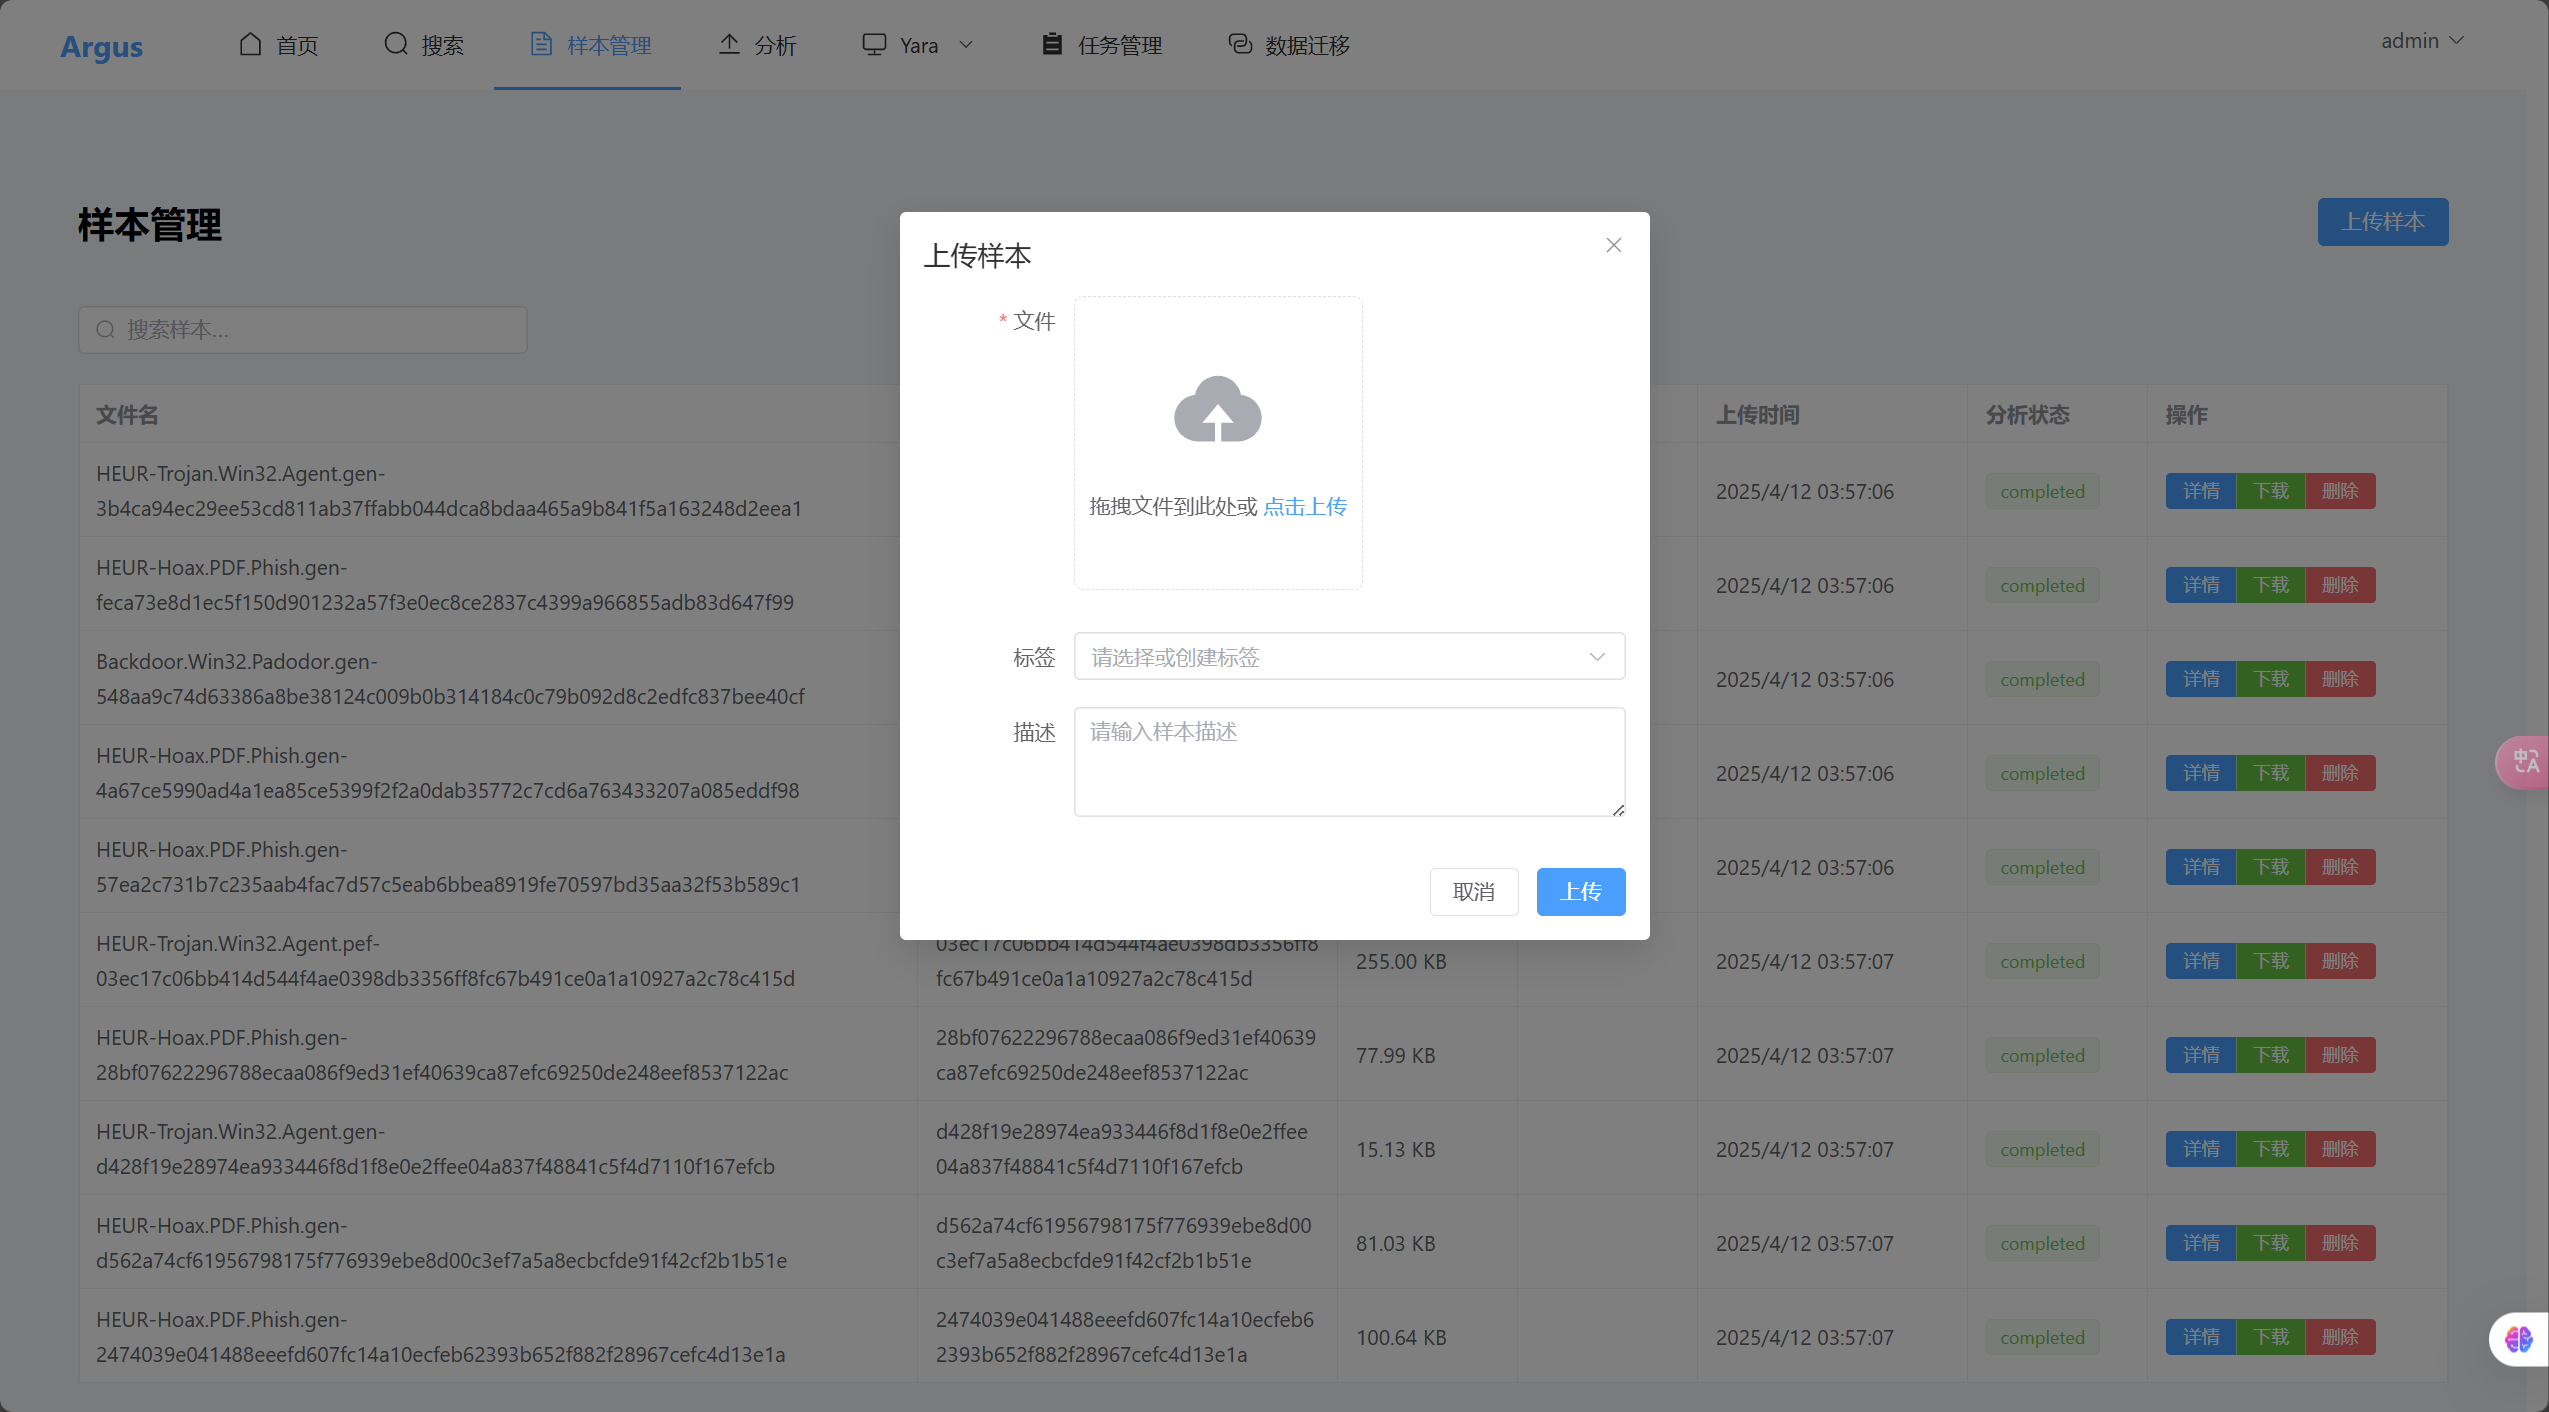The image size is (2549, 1412).
Task: Click the 数据迁移 migration icon
Action: (1240, 44)
